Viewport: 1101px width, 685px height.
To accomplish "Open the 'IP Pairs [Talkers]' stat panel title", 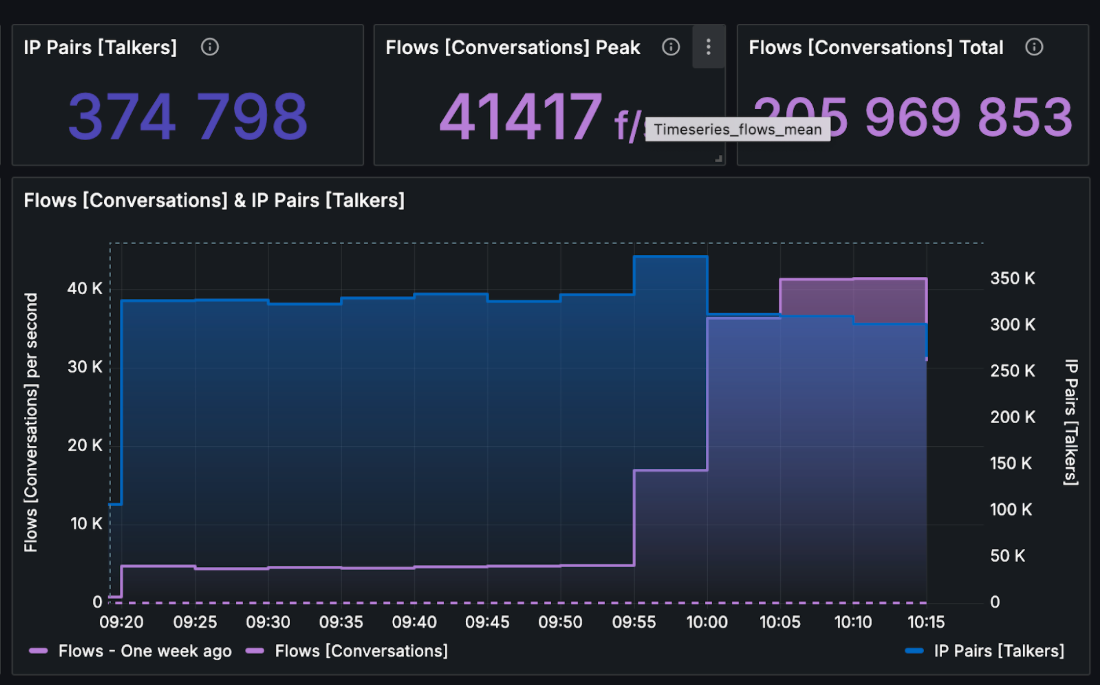I will (100, 47).
